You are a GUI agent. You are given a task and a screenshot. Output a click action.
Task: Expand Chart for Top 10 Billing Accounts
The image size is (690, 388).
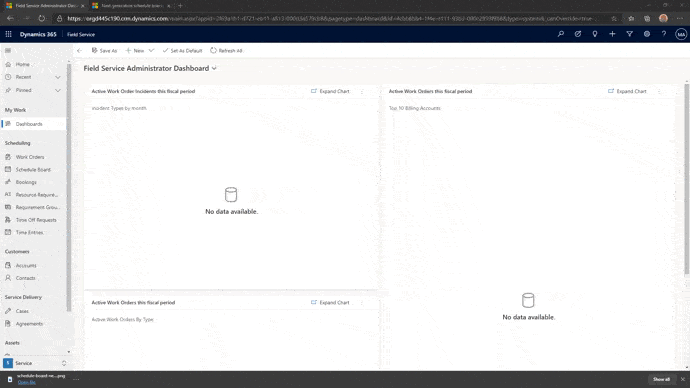click(628, 92)
